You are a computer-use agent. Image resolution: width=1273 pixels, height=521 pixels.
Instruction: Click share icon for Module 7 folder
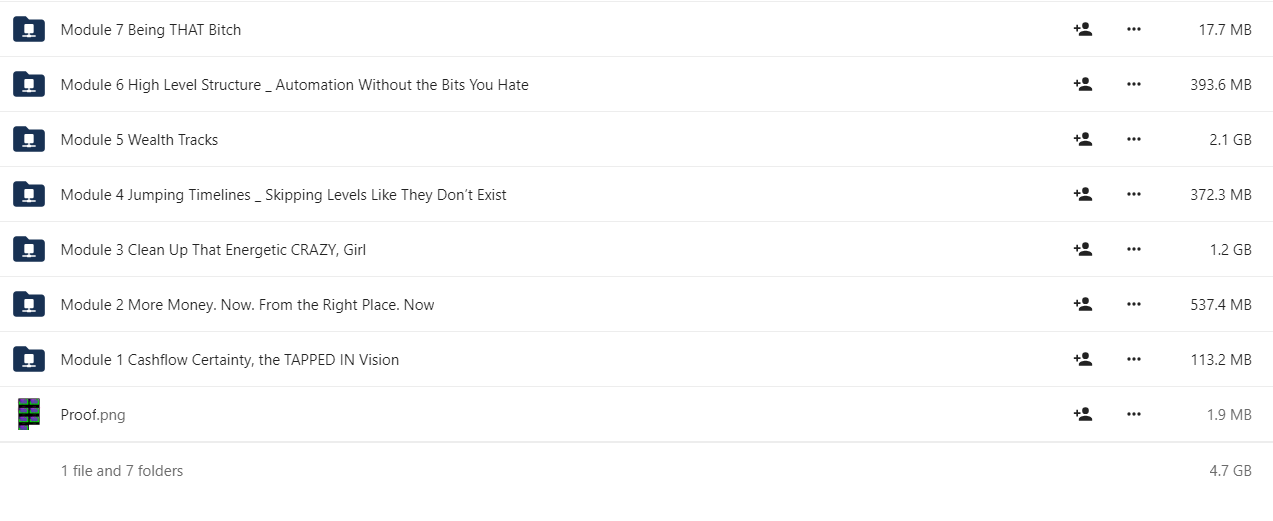1082,29
